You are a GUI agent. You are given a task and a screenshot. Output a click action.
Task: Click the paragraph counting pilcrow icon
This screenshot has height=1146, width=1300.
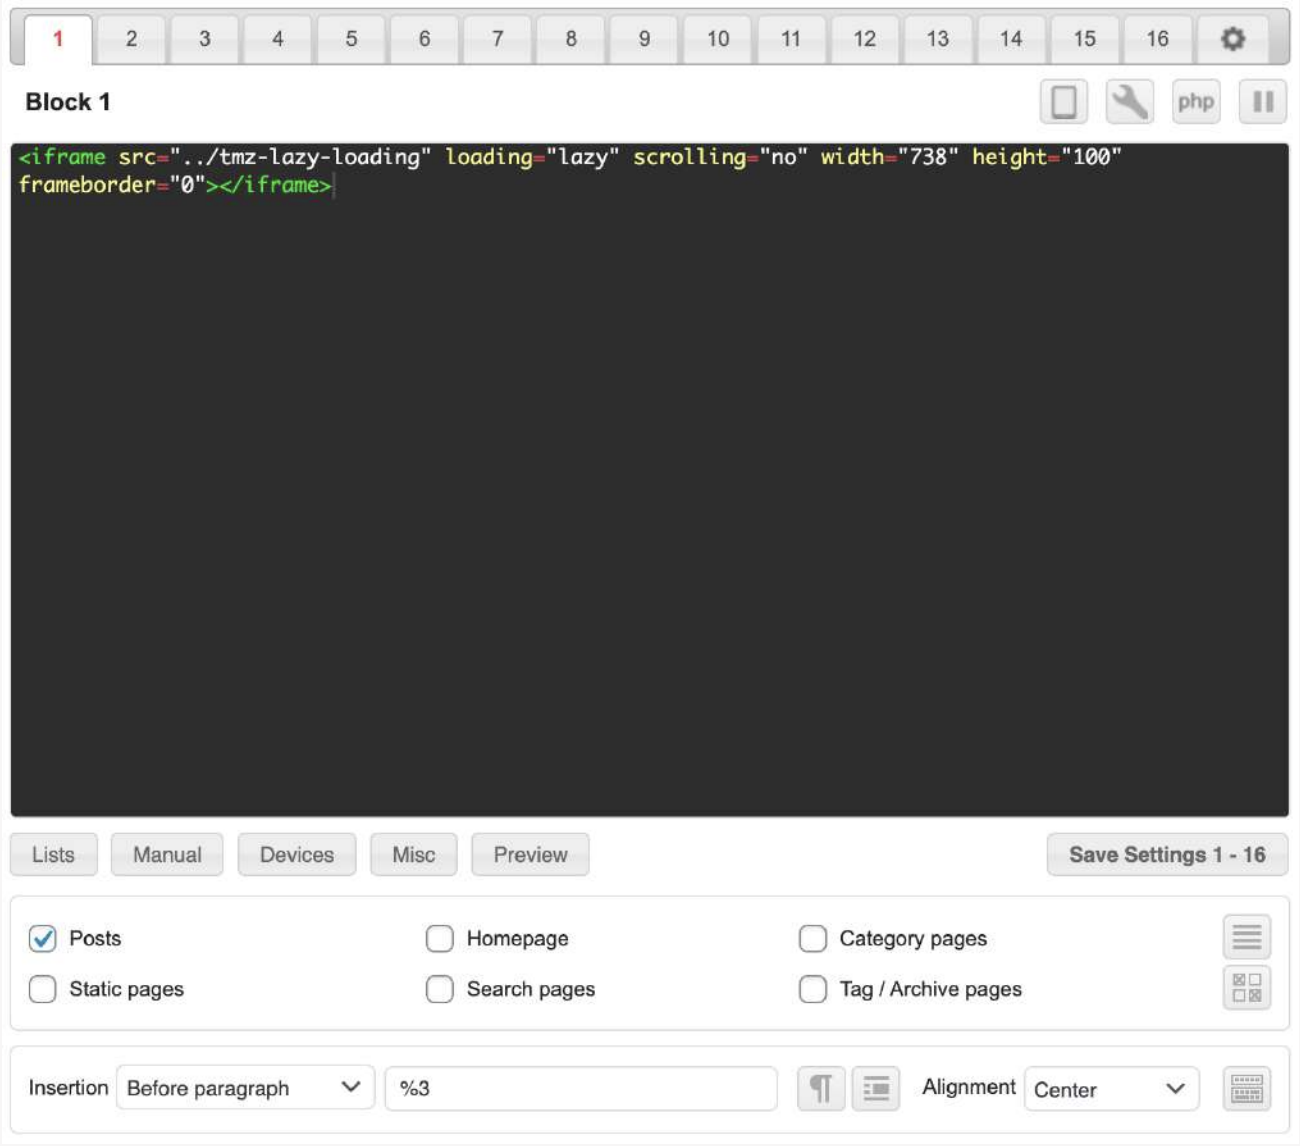pos(820,1088)
